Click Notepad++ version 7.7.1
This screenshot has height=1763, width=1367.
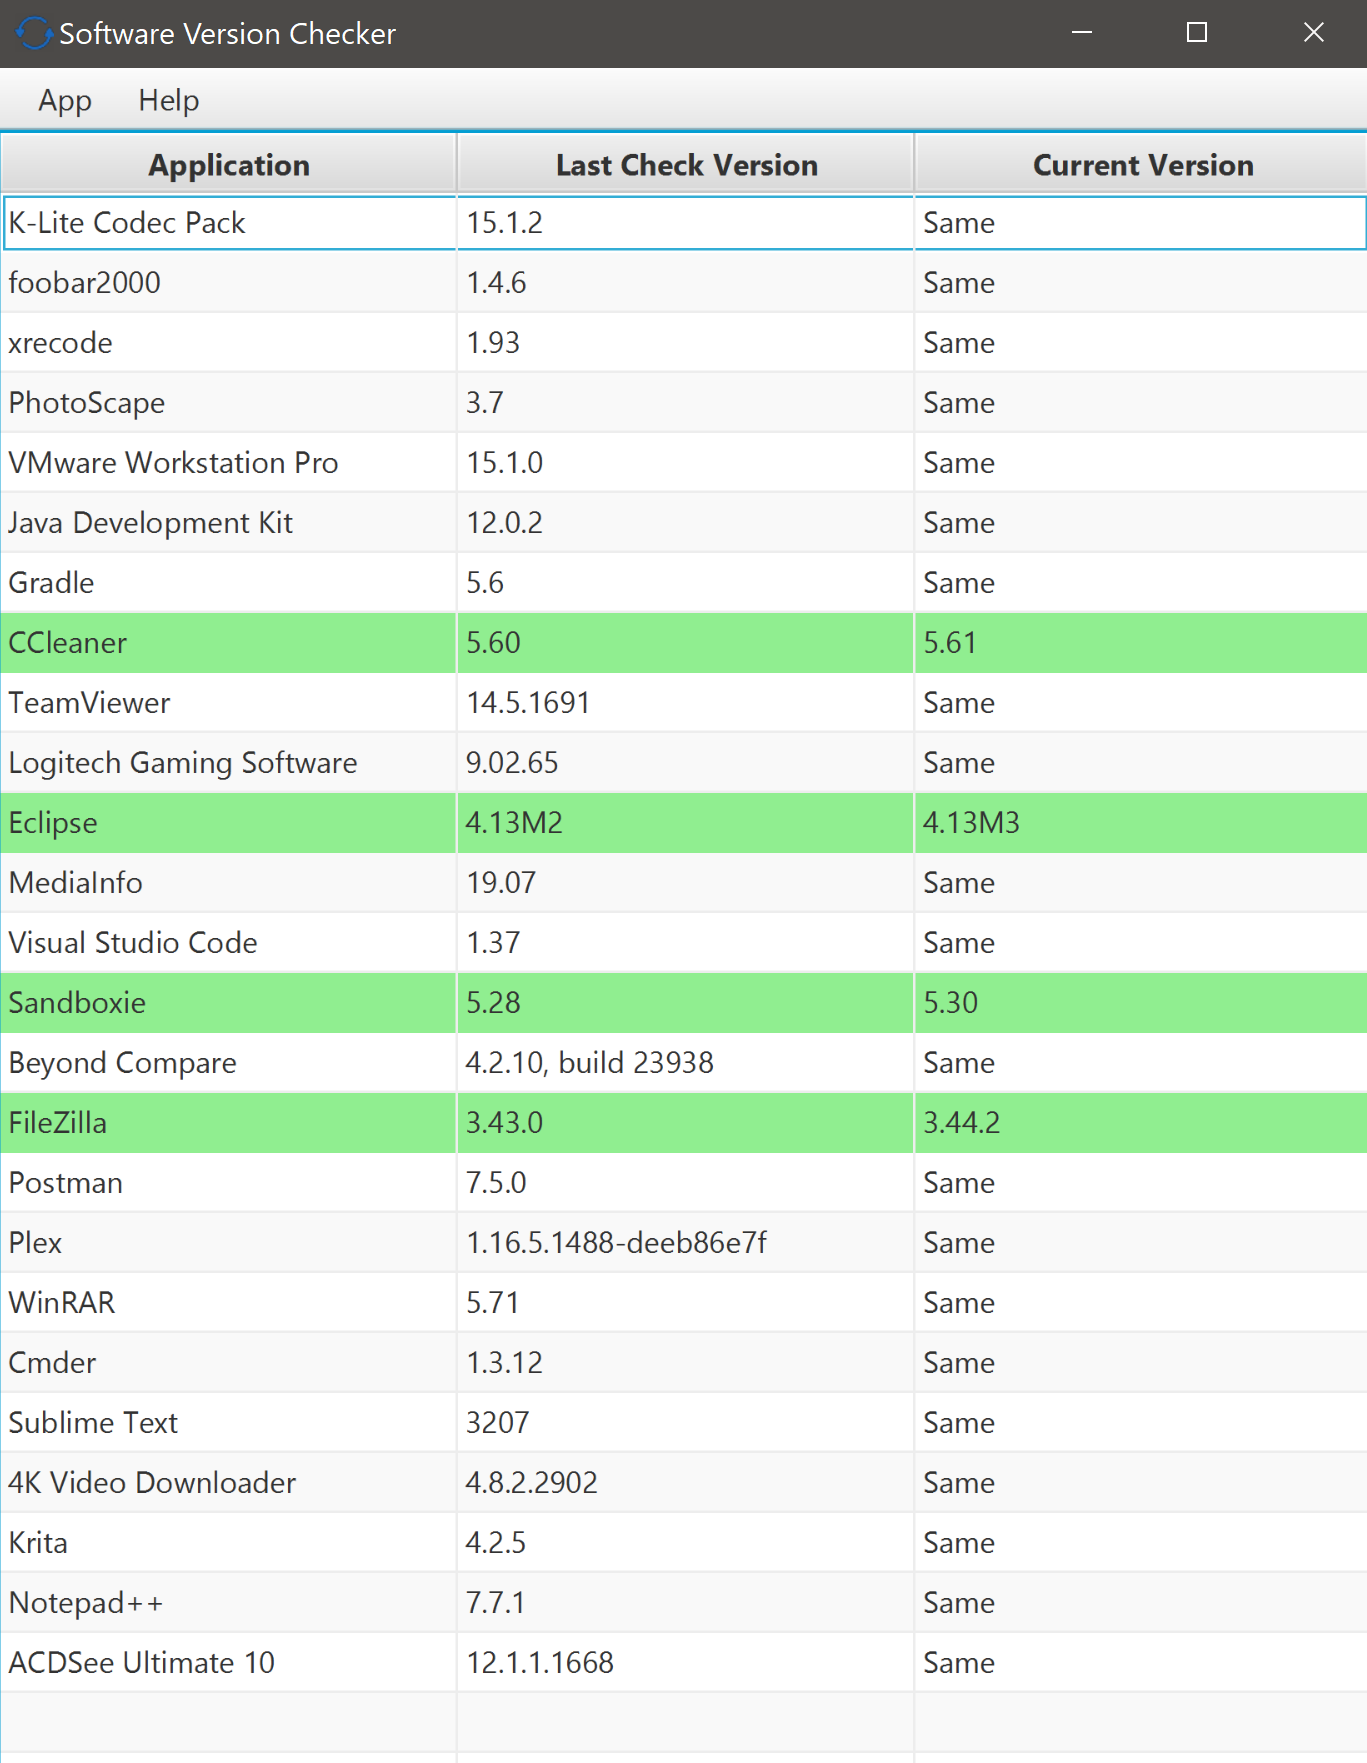(x=686, y=1603)
